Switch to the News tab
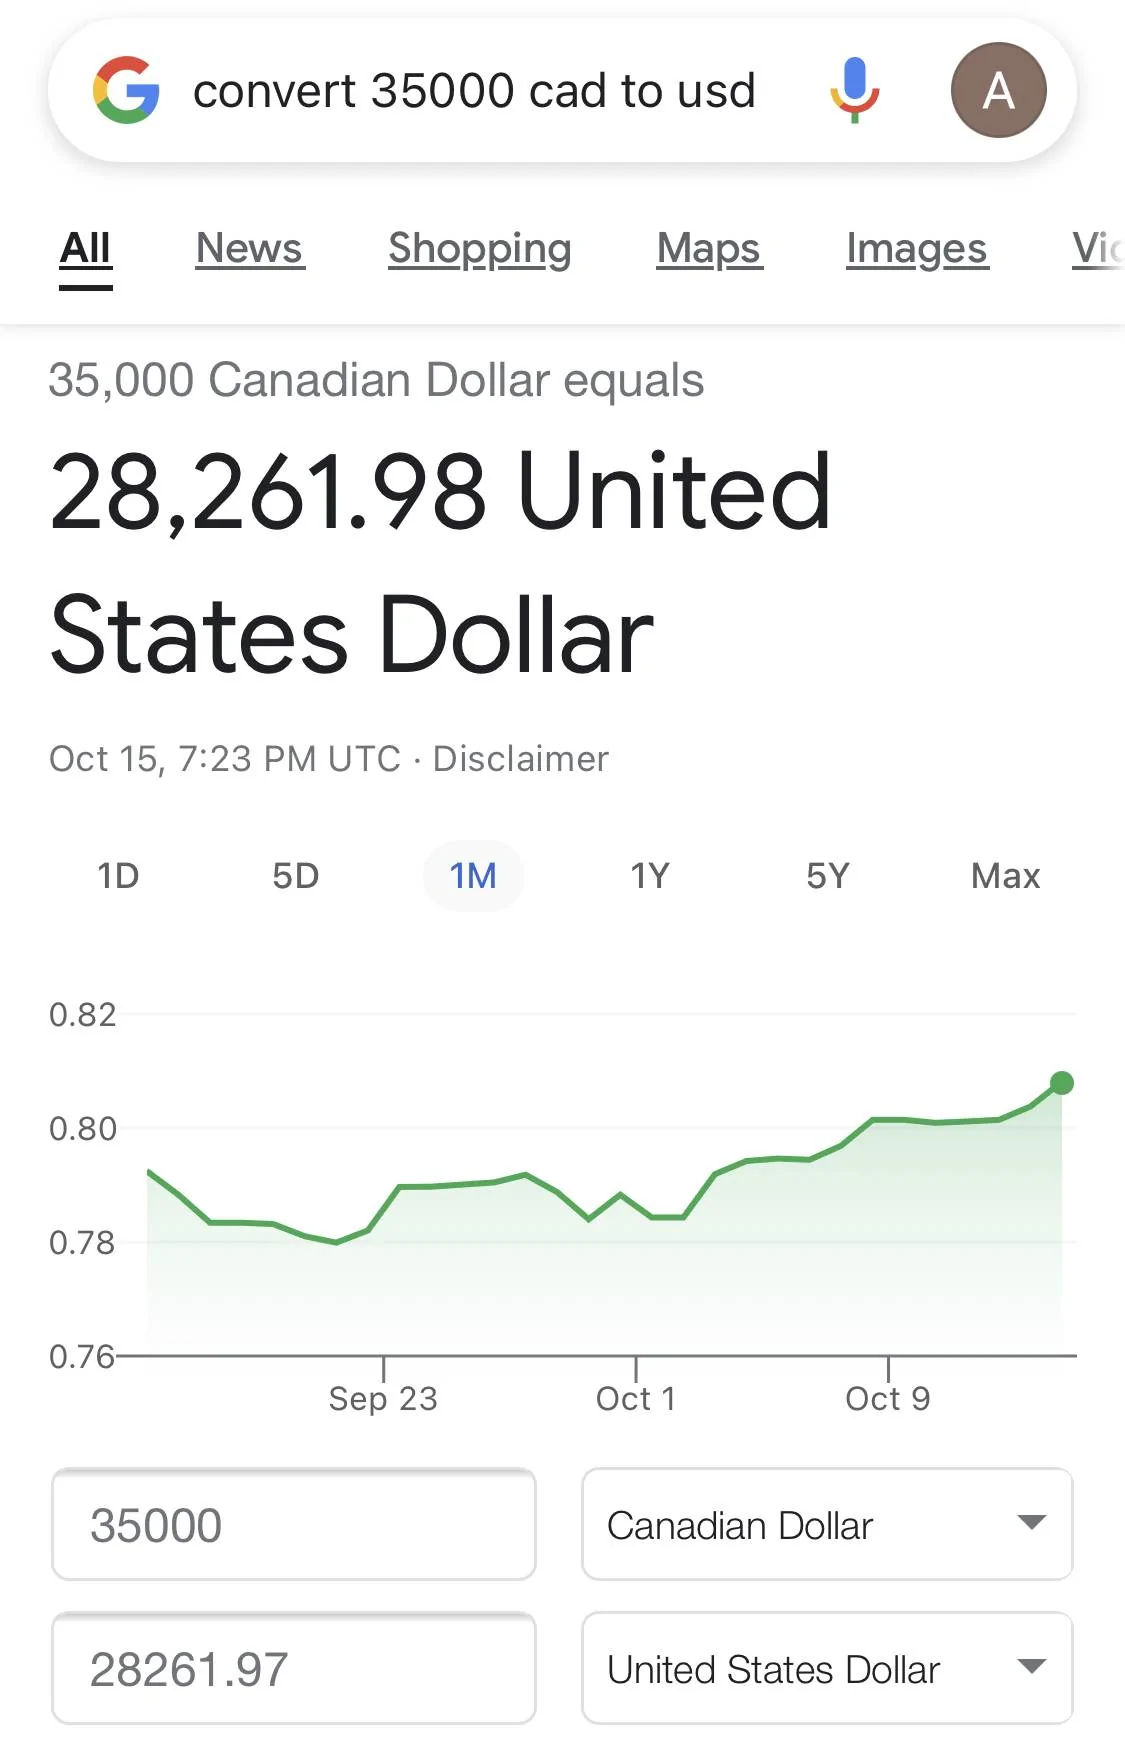Image resolution: width=1125 pixels, height=1750 pixels. pyautogui.click(x=249, y=248)
